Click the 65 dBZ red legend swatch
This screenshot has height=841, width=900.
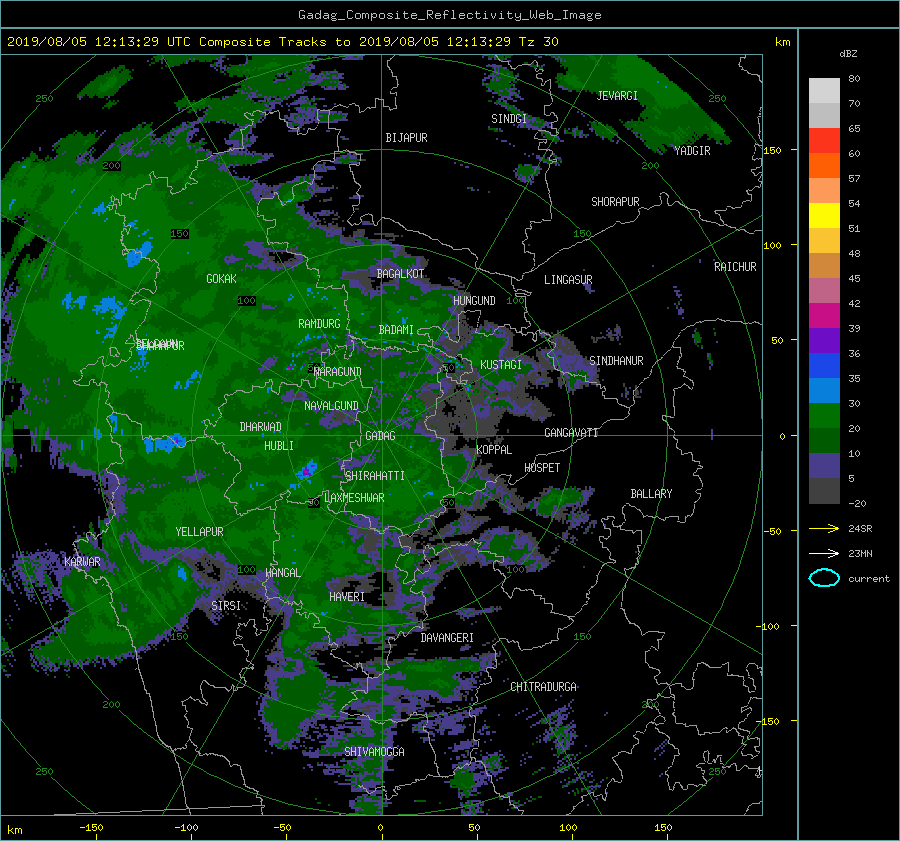click(824, 140)
